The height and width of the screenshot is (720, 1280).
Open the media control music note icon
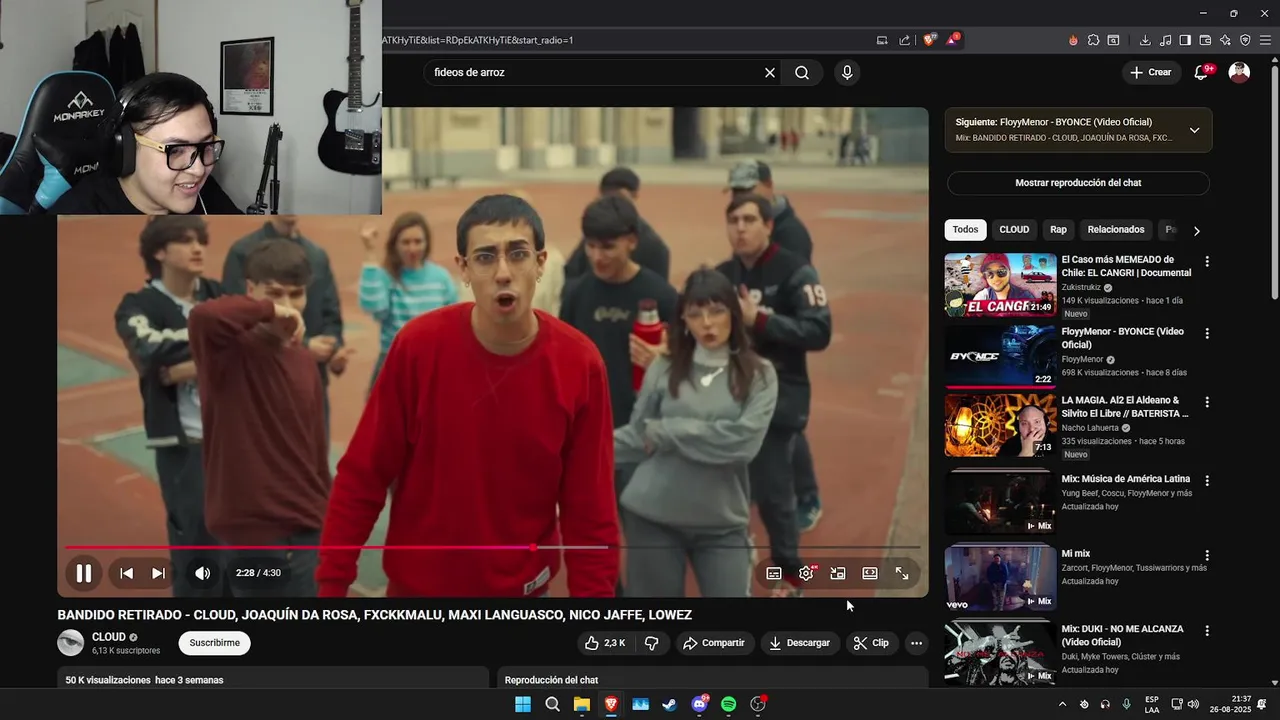point(1165,40)
